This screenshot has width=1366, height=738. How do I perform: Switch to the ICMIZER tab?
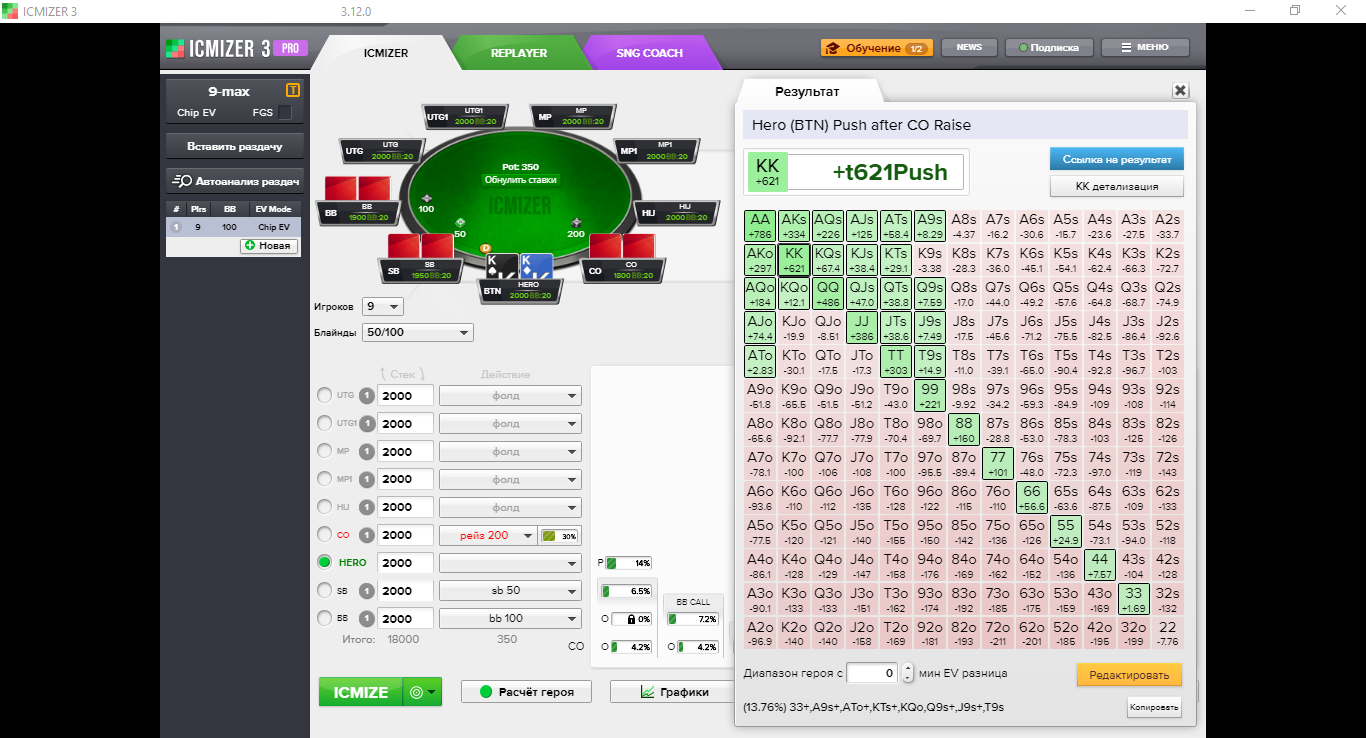[385, 53]
